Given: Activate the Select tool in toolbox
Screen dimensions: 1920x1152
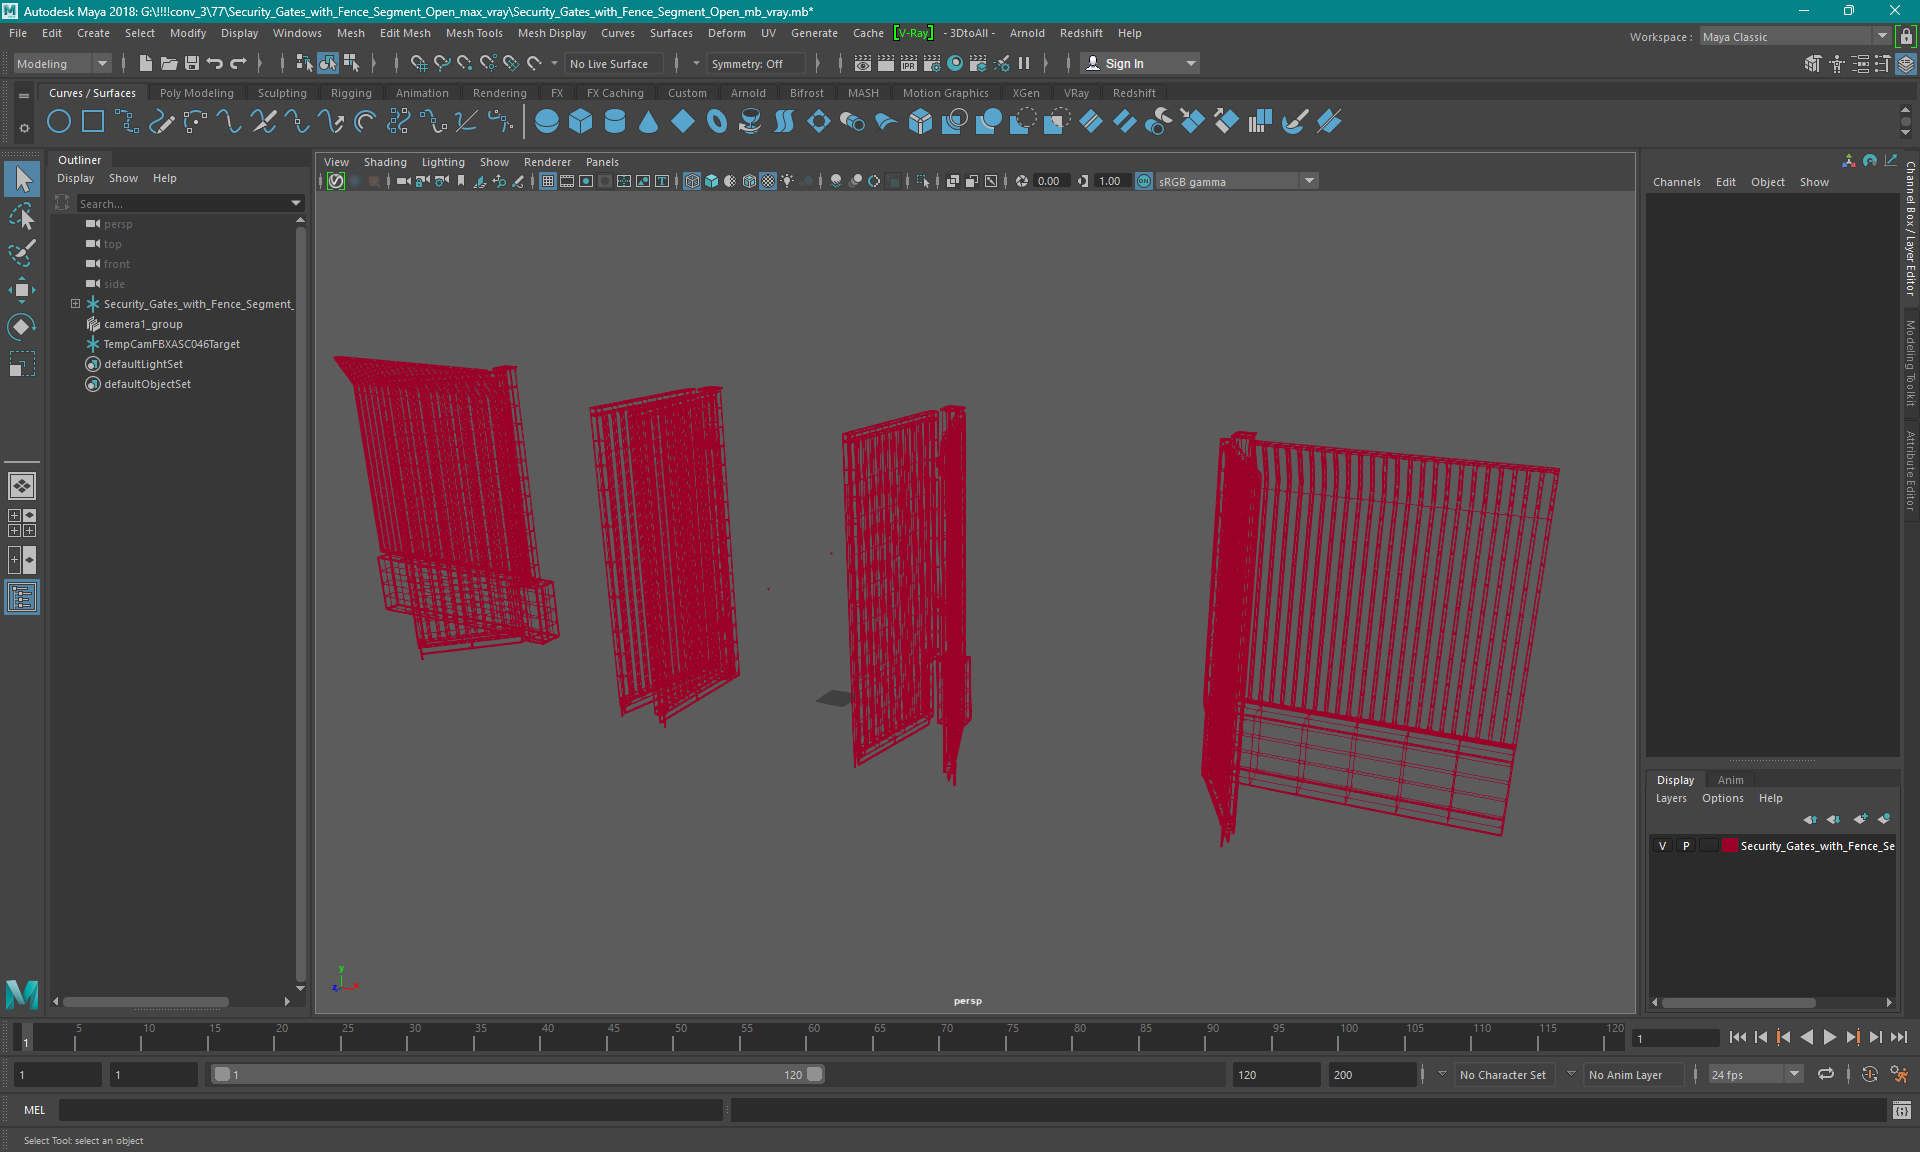Looking at the screenshot, I should [22, 180].
